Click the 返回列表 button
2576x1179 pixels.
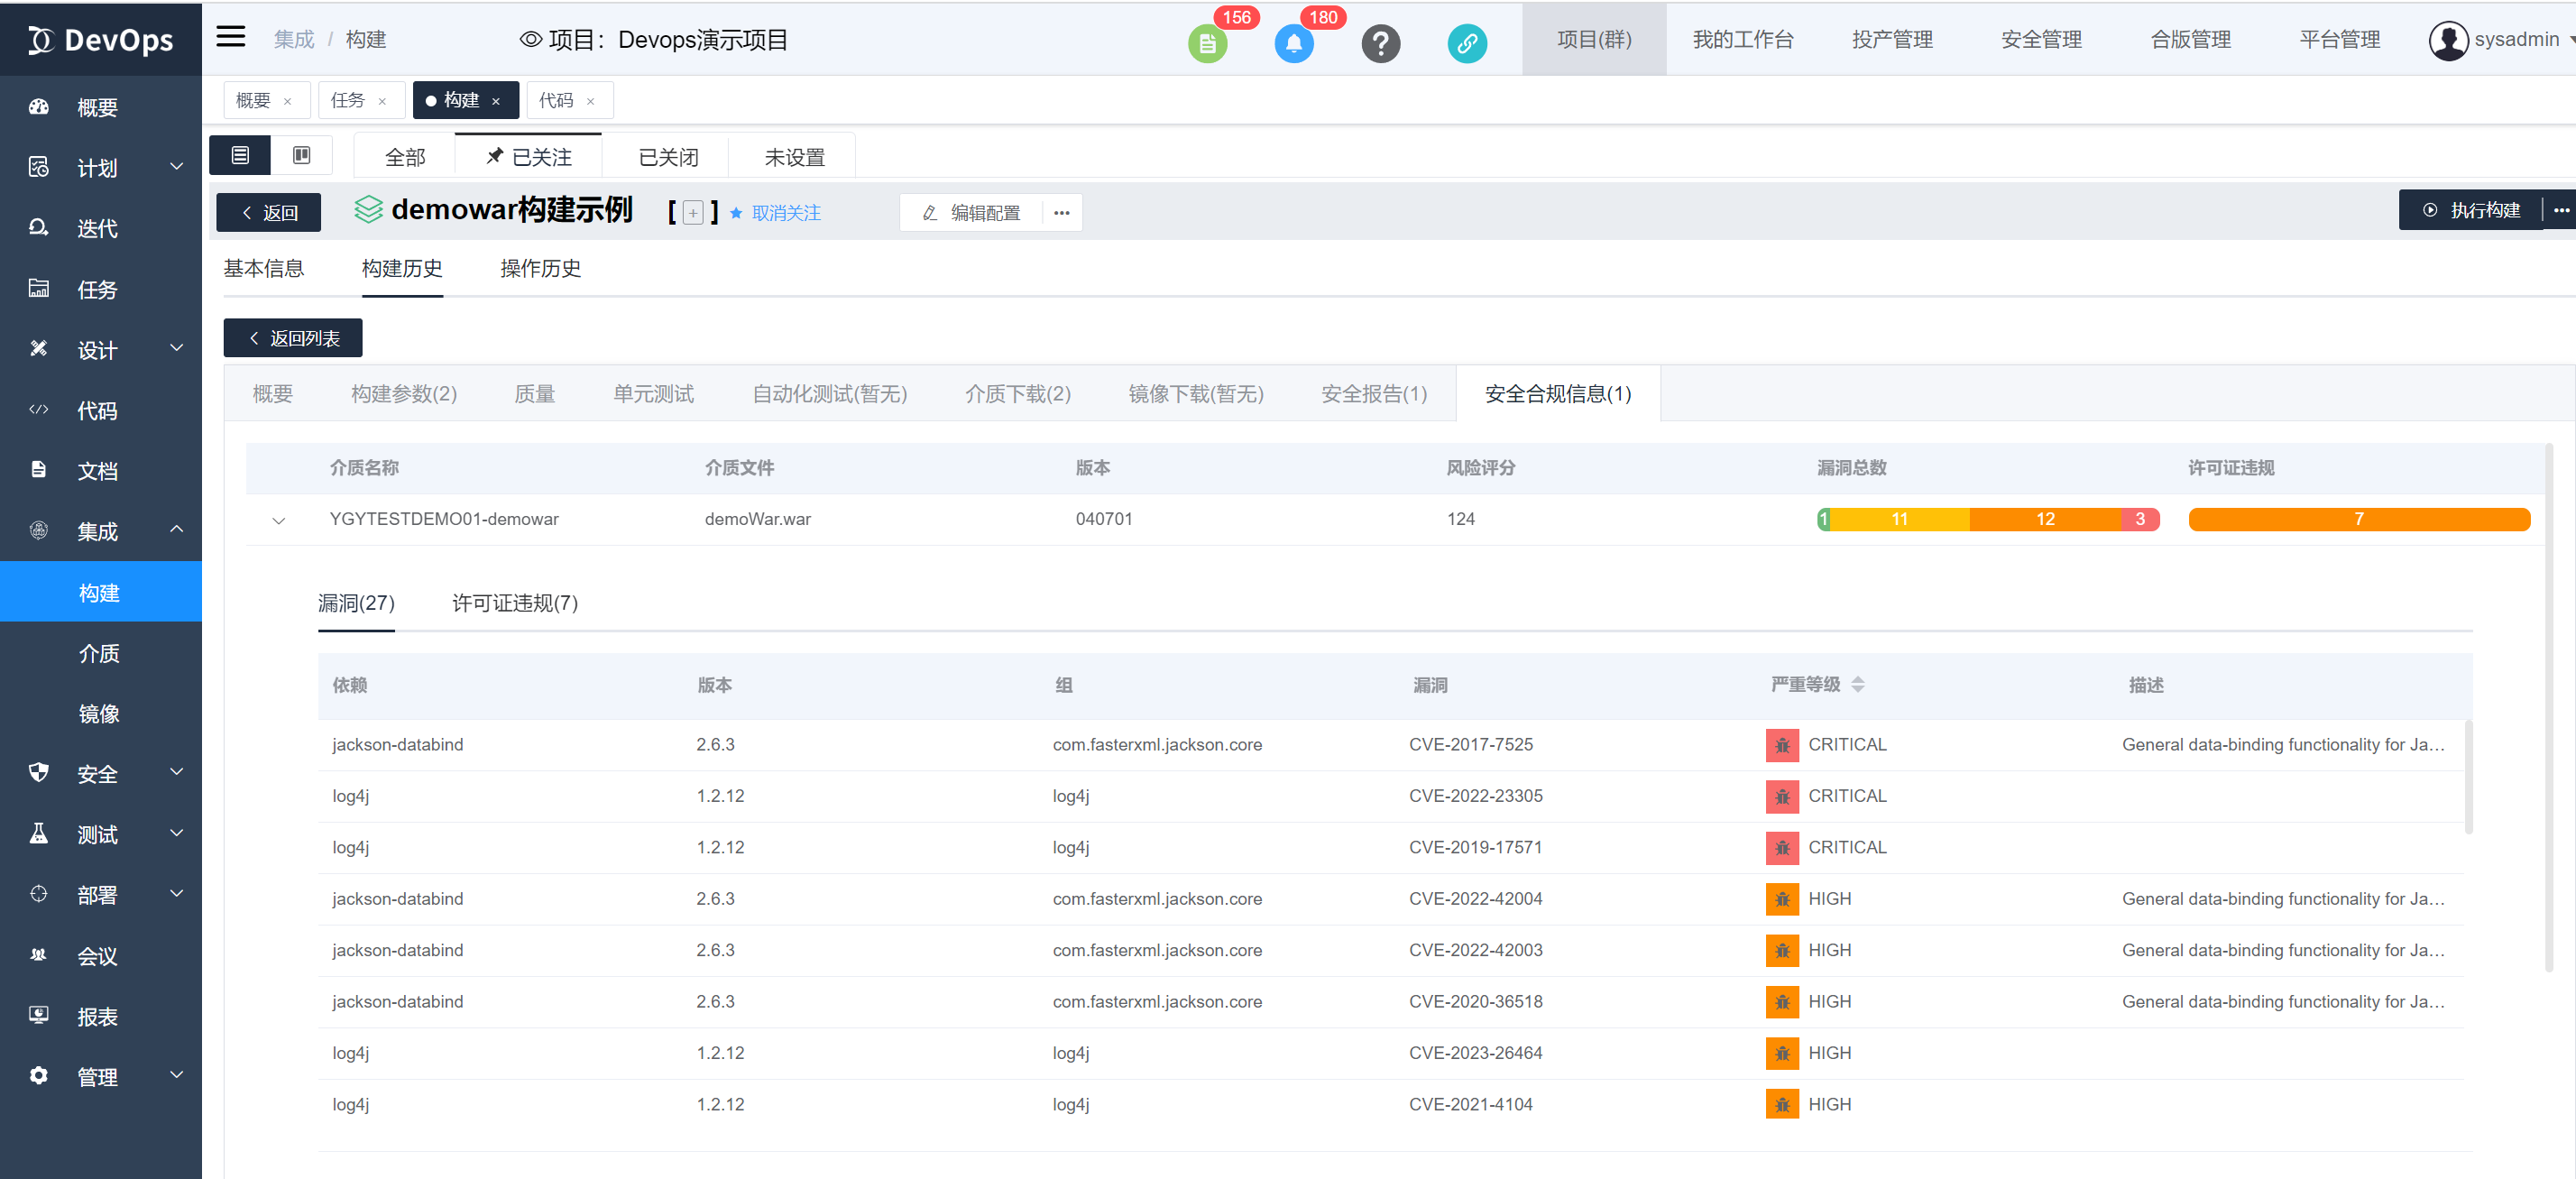click(x=292, y=338)
